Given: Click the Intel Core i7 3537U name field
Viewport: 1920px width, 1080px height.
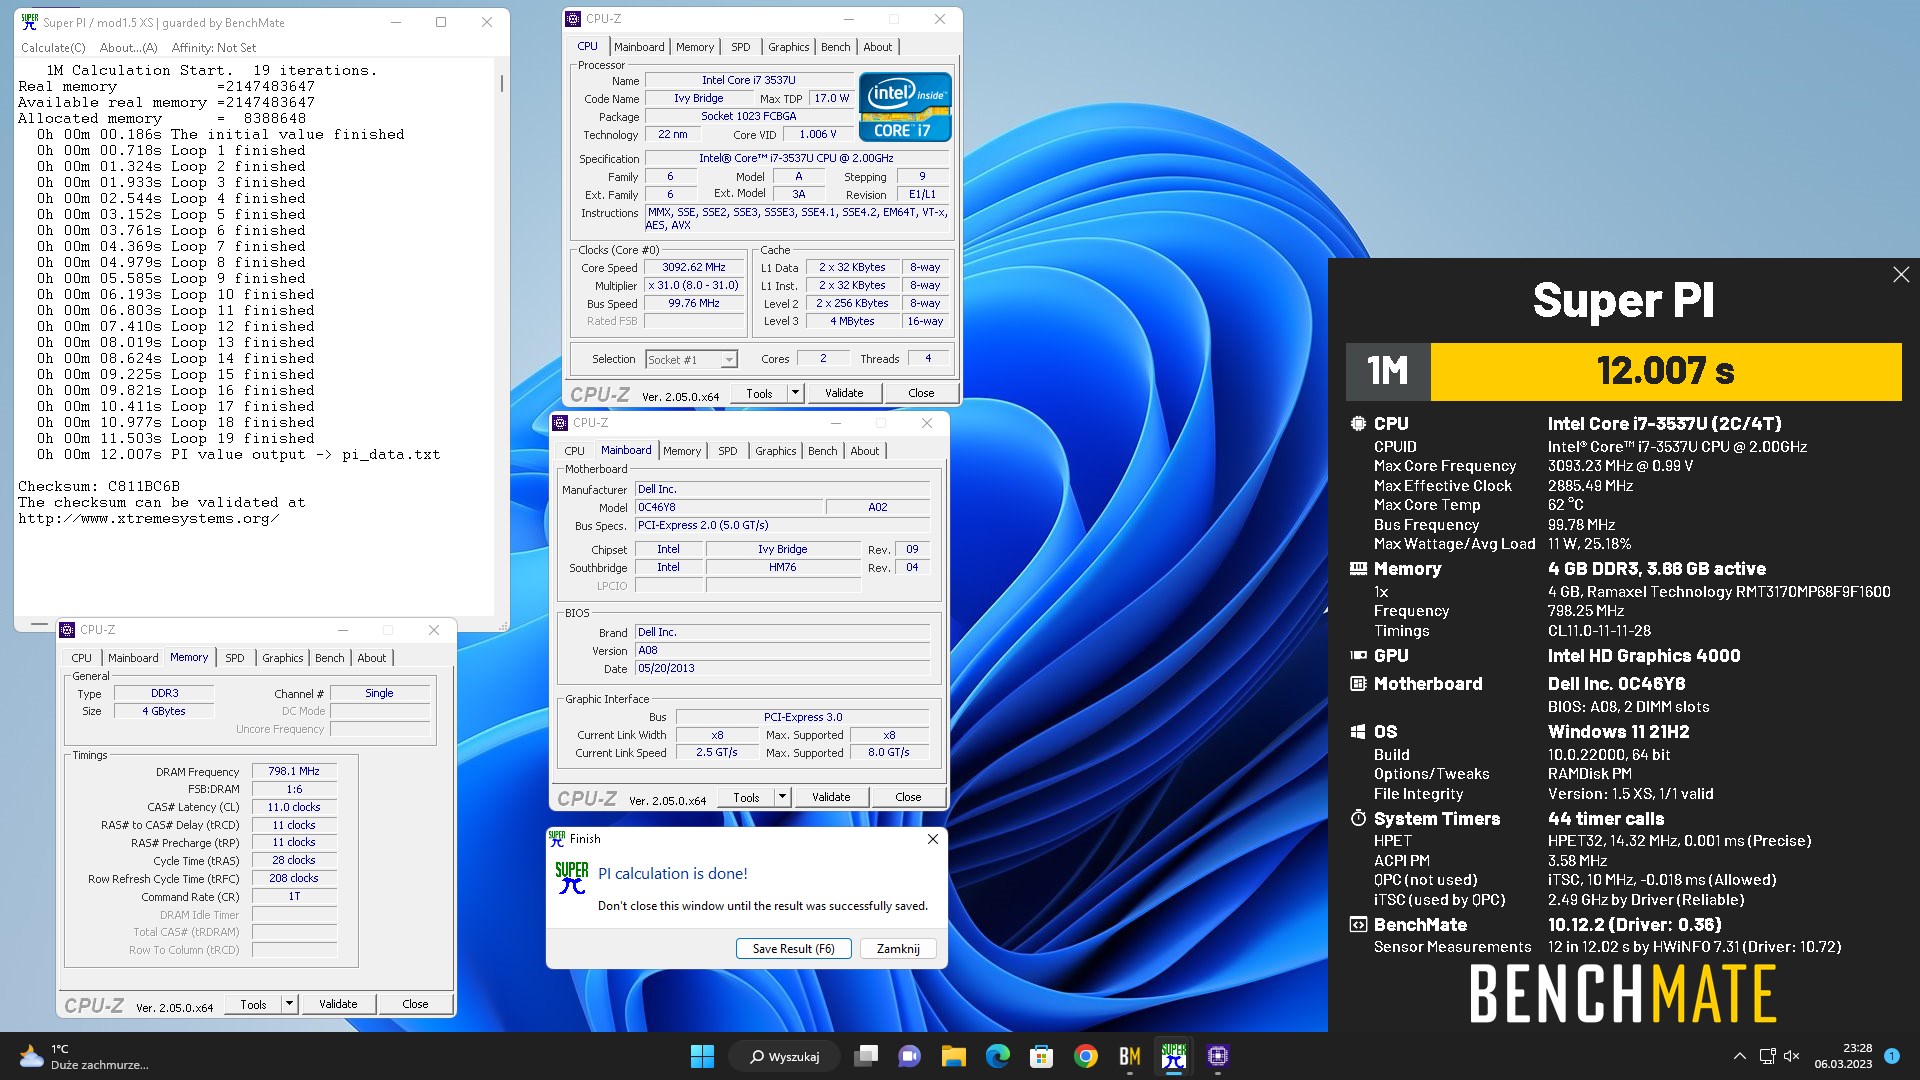Looking at the screenshot, I should click(x=748, y=80).
